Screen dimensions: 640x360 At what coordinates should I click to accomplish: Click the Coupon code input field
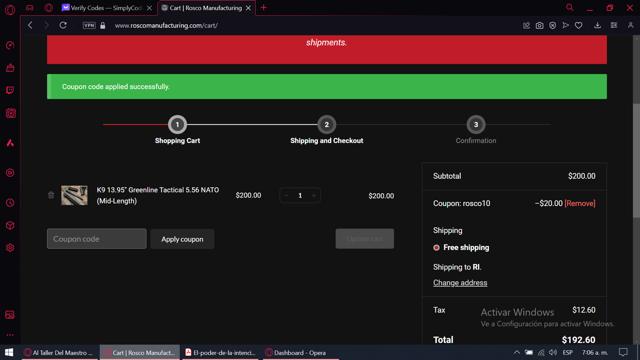[97, 239]
